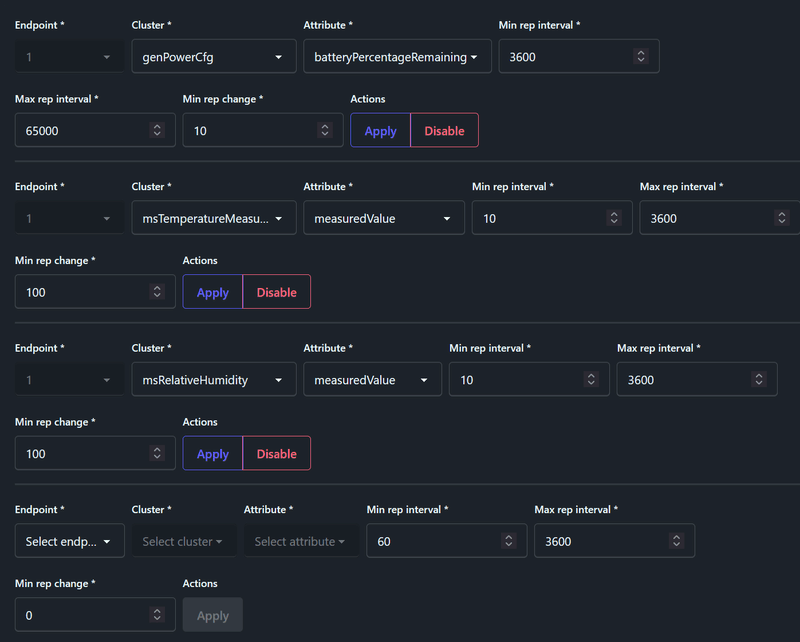This screenshot has height=642, width=800.
Task: Open the genPowerCfg cluster dropdown
Action: (x=213, y=57)
